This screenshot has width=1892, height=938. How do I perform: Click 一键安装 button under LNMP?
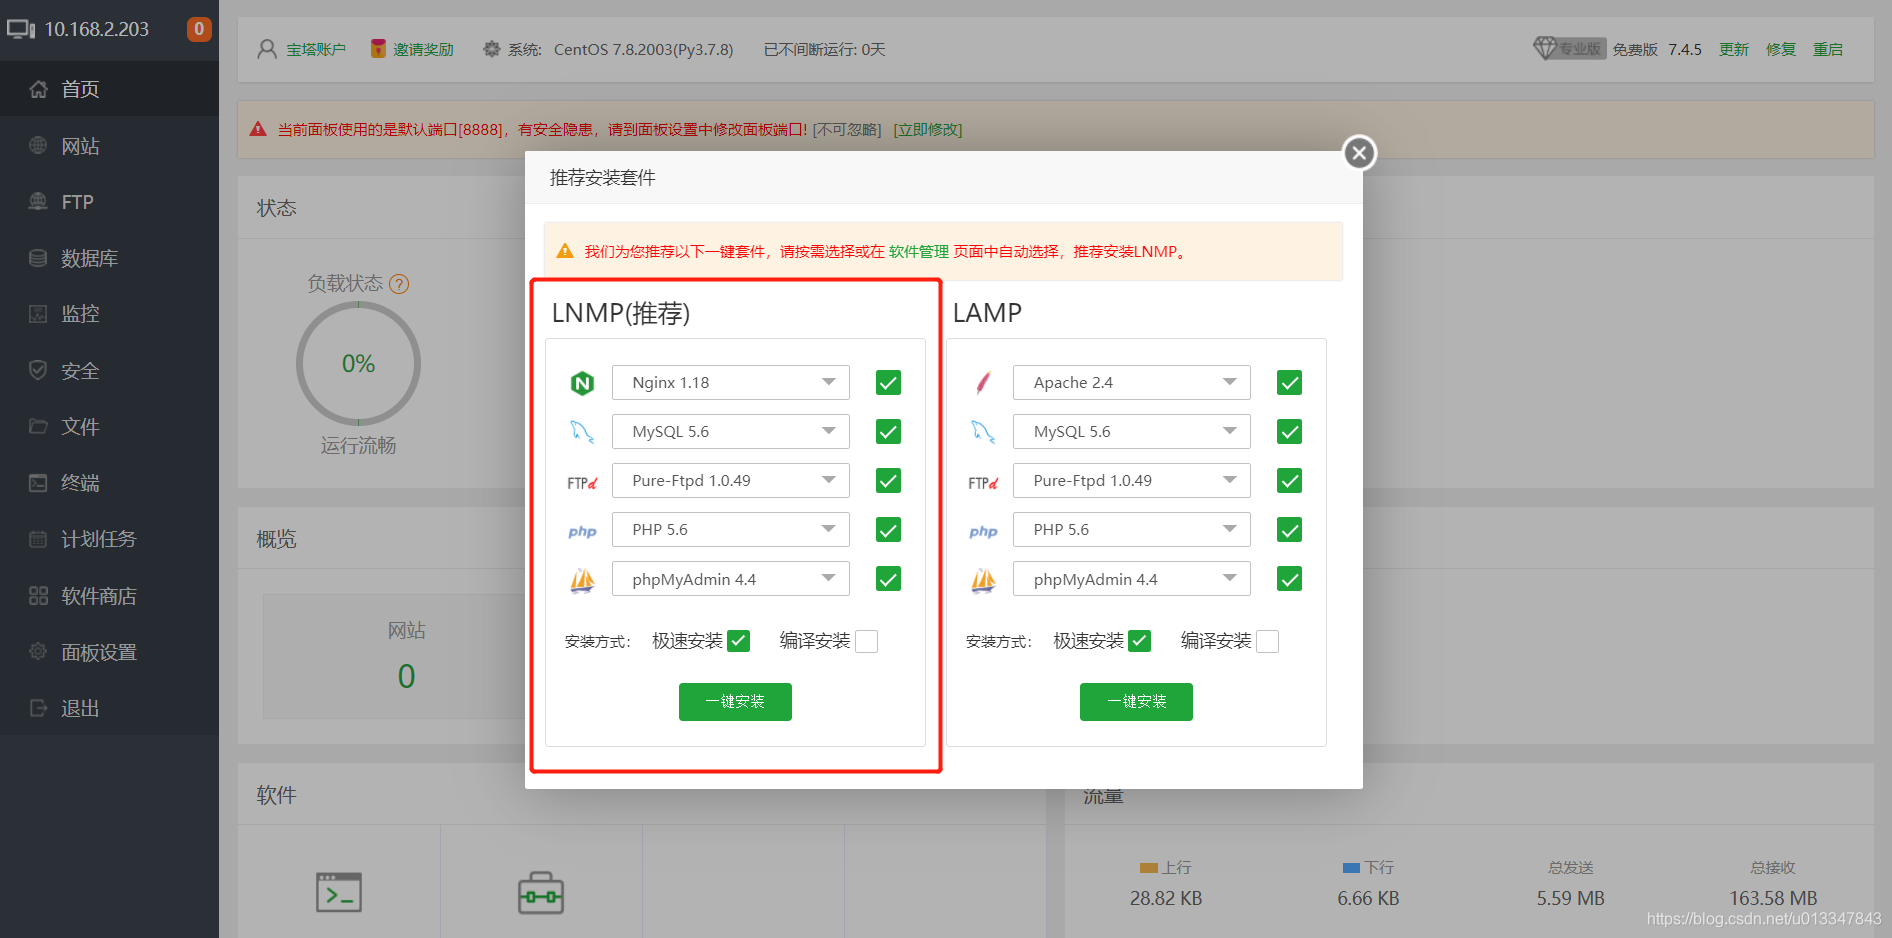click(x=735, y=702)
